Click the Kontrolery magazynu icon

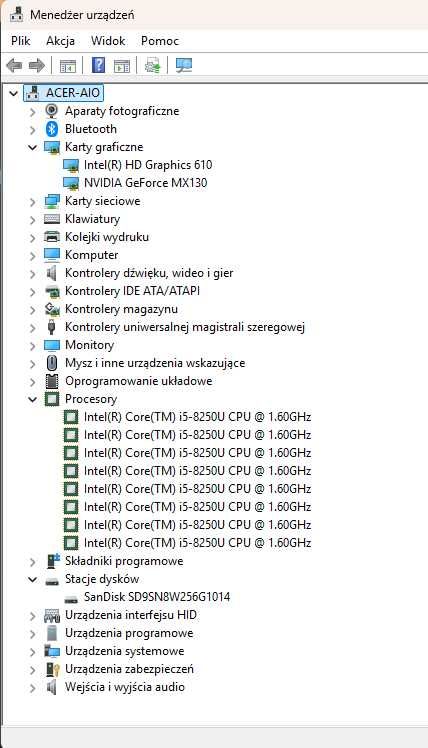[x=52, y=309]
